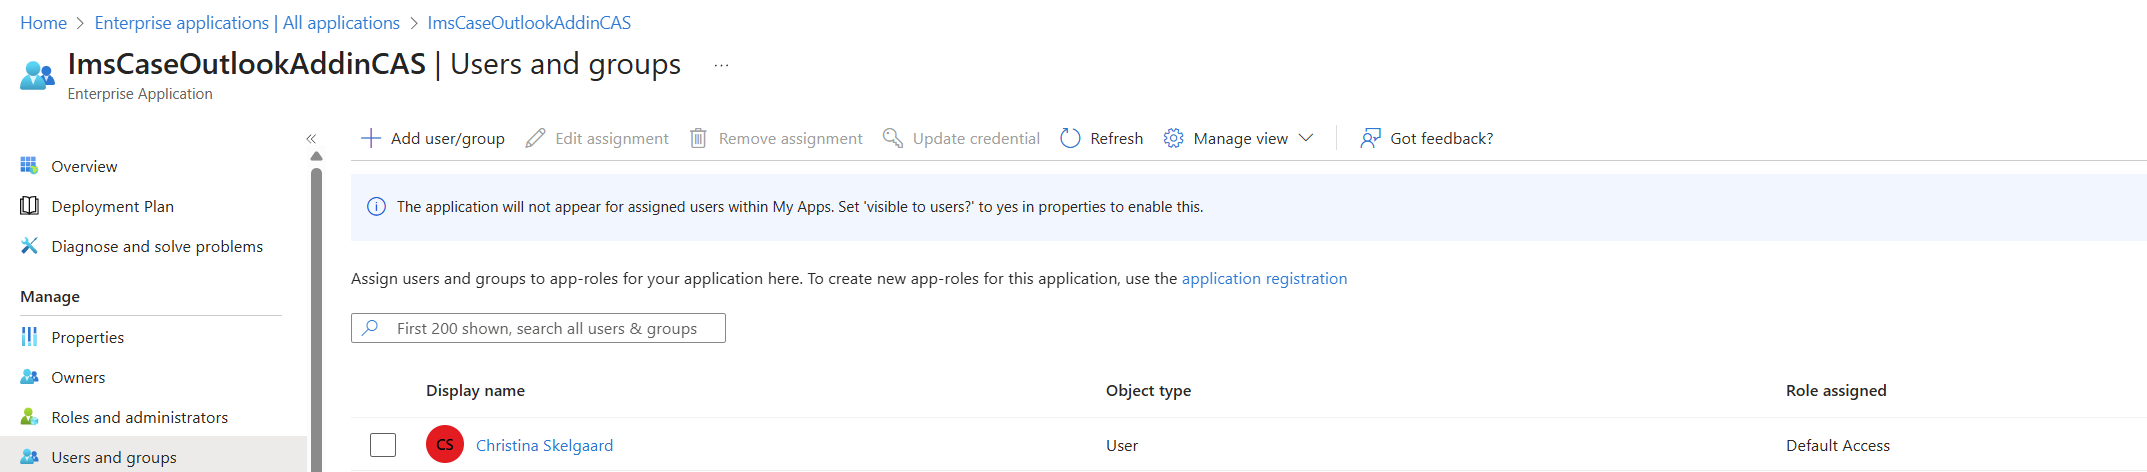Go to Enterprise applications | All applications breadcrumb

click(x=247, y=22)
